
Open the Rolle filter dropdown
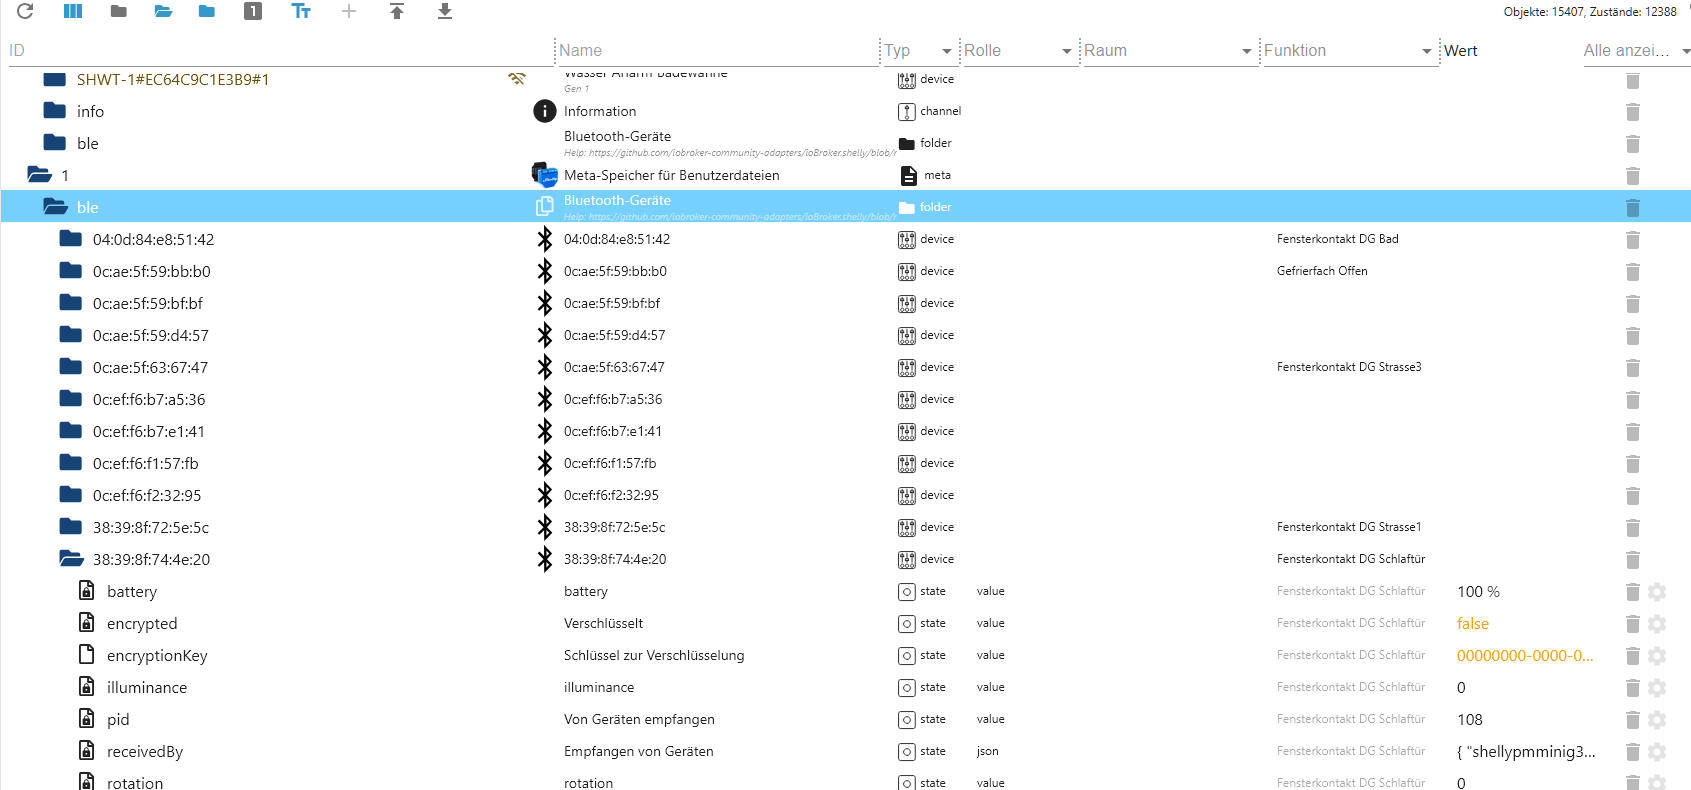pyautogui.click(x=1066, y=51)
